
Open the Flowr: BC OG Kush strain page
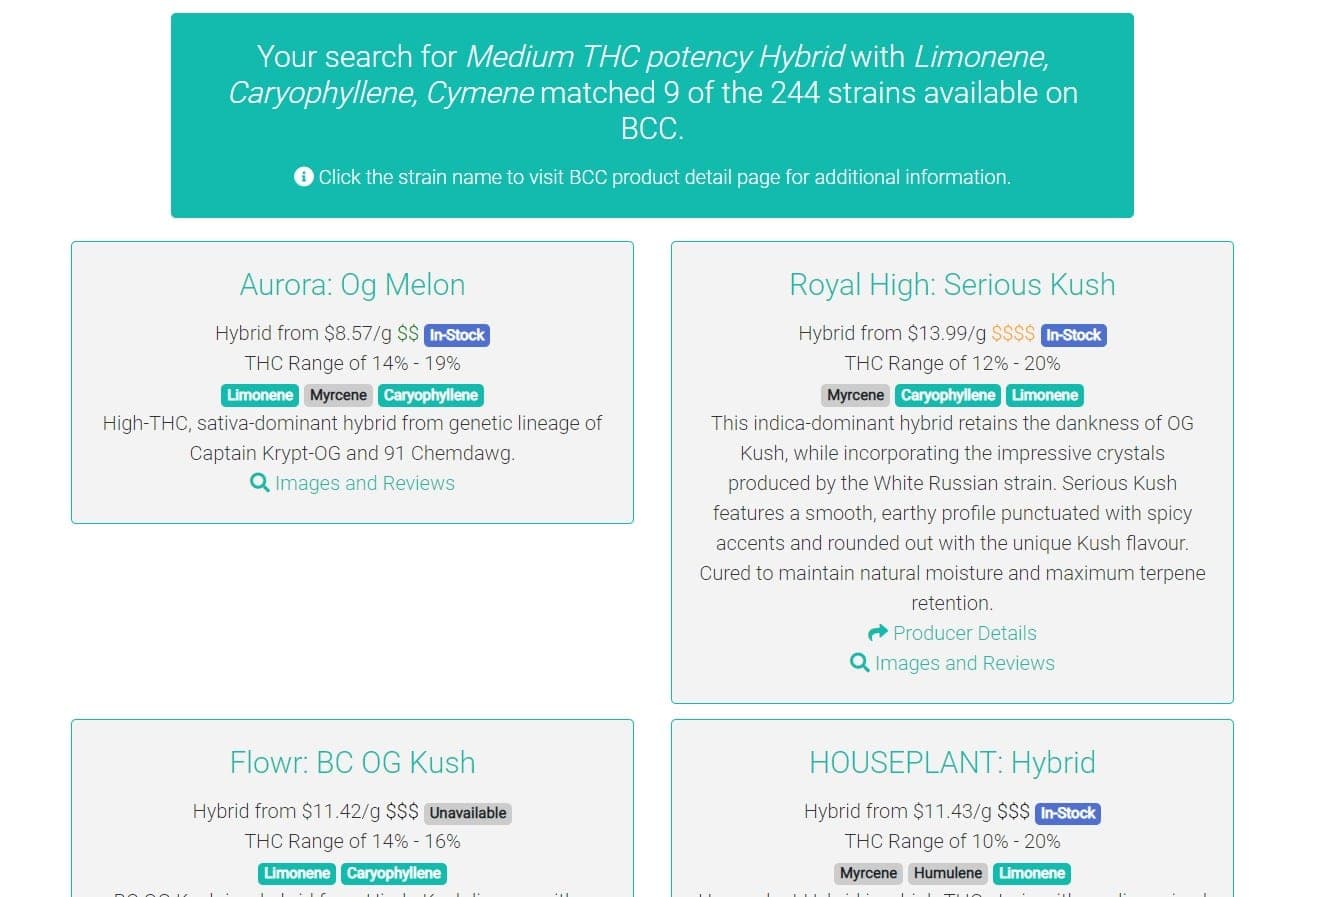pyautogui.click(x=352, y=763)
